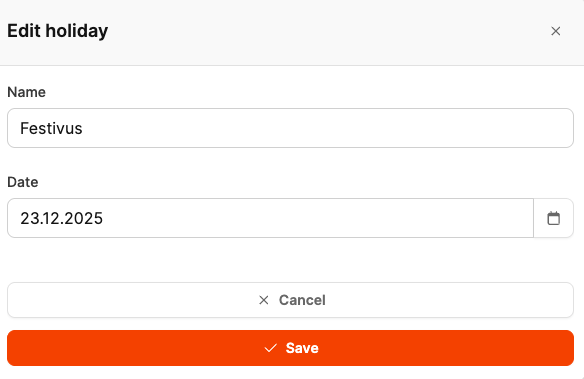
Task: Select the year 2025 in the Date field
Action: point(84,219)
